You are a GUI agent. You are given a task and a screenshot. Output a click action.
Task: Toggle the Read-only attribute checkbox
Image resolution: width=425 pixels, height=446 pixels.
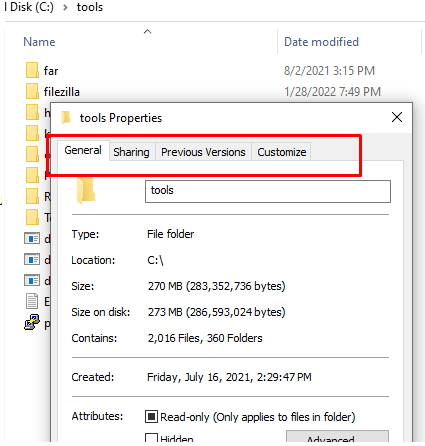pos(151,417)
